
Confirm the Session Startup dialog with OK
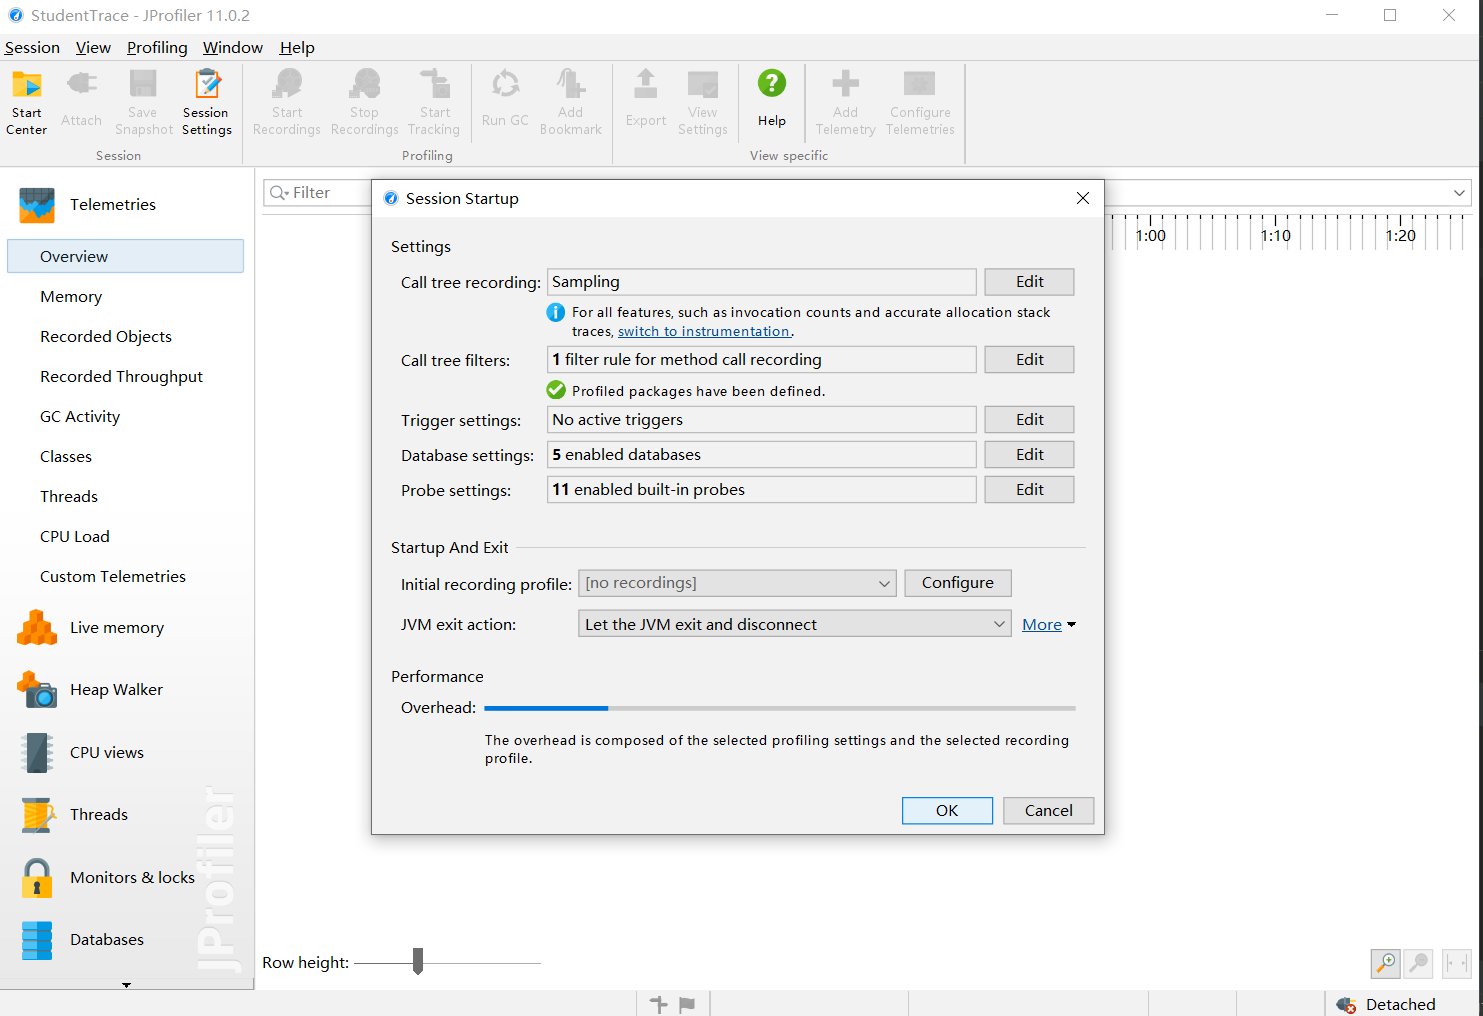click(x=947, y=811)
